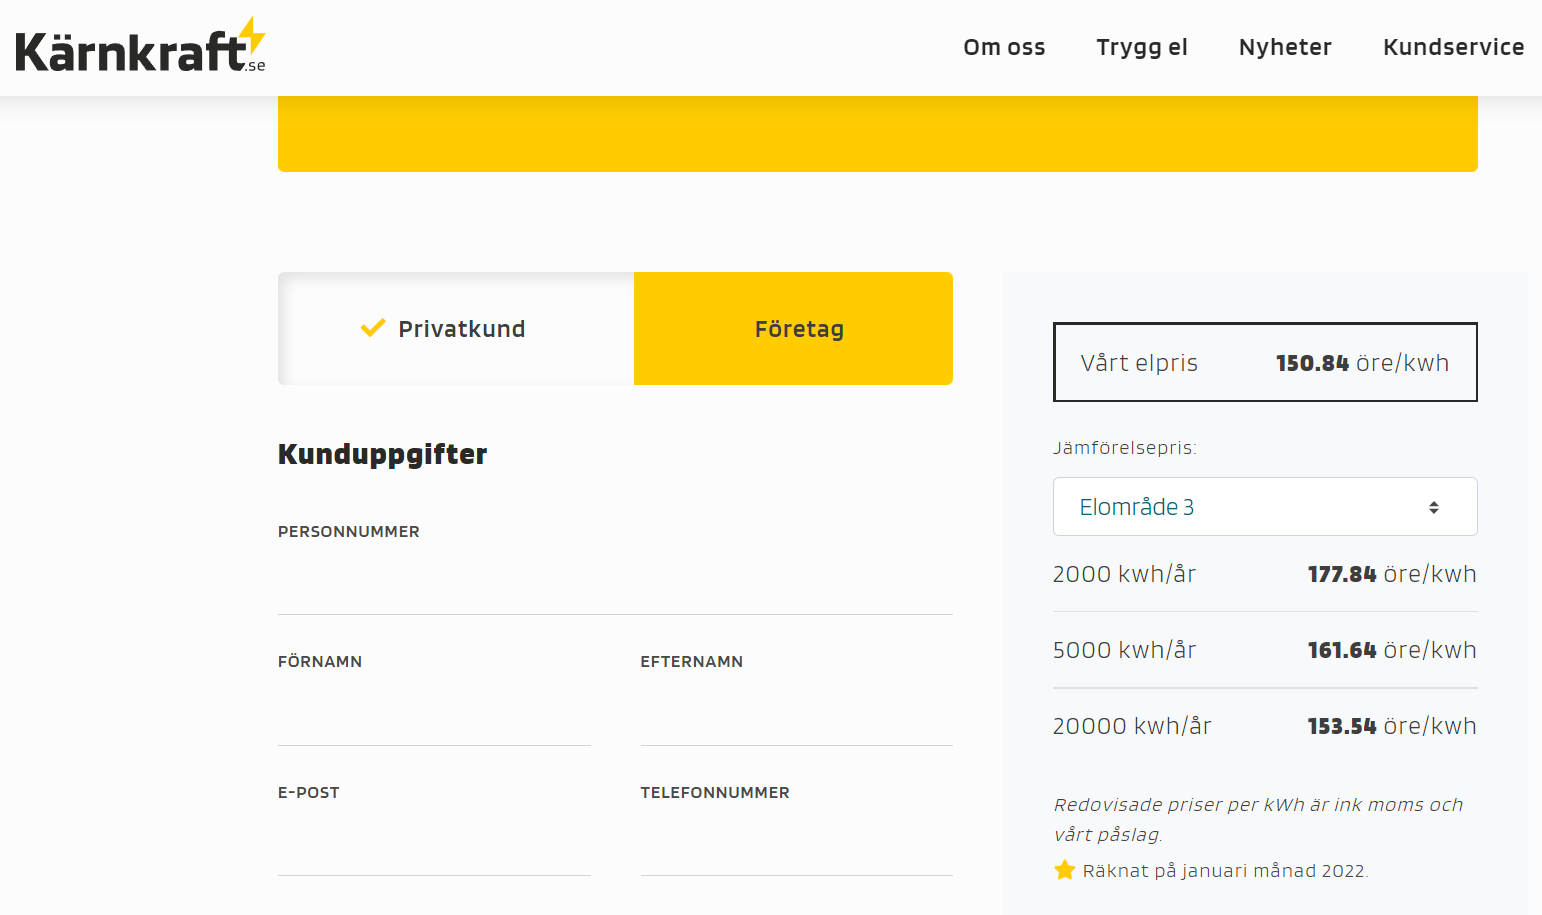Click into the Efternamn field
Image resolution: width=1542 pixels, height=915 pixels.
coord(796,716)
